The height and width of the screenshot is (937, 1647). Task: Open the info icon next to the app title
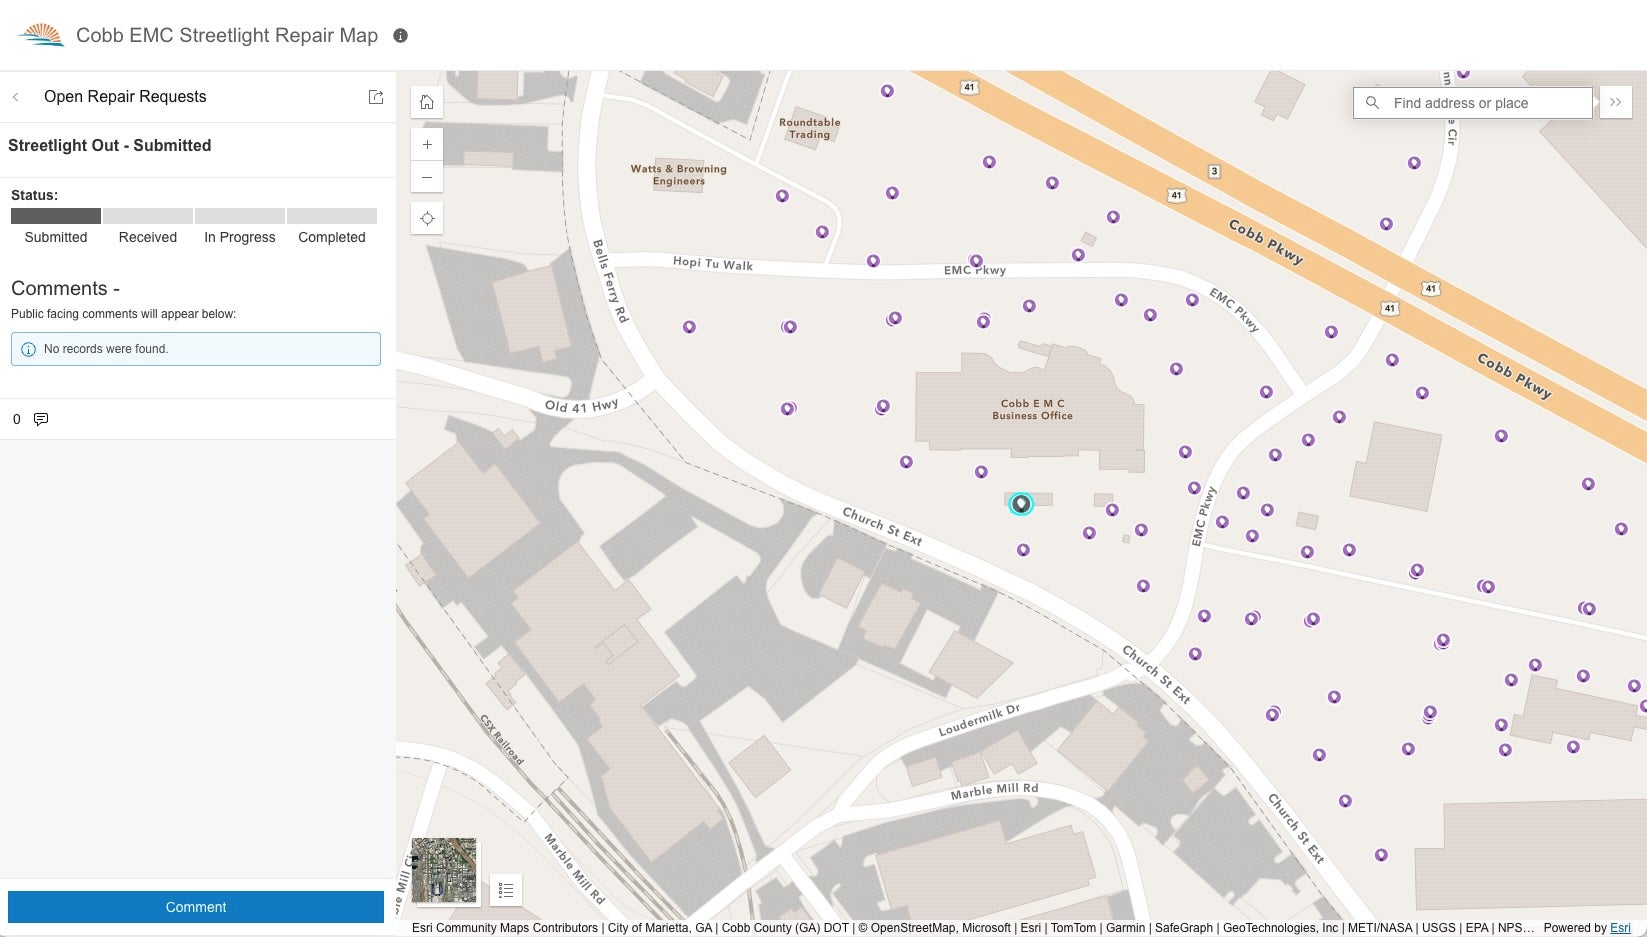click(400, 36)
